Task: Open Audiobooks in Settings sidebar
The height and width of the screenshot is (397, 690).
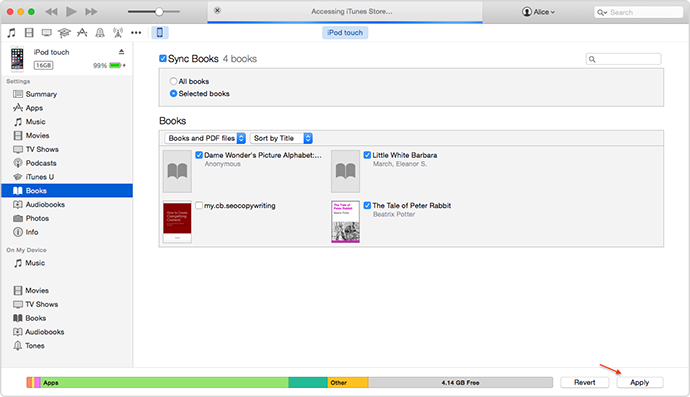Action: coord(66,205)
